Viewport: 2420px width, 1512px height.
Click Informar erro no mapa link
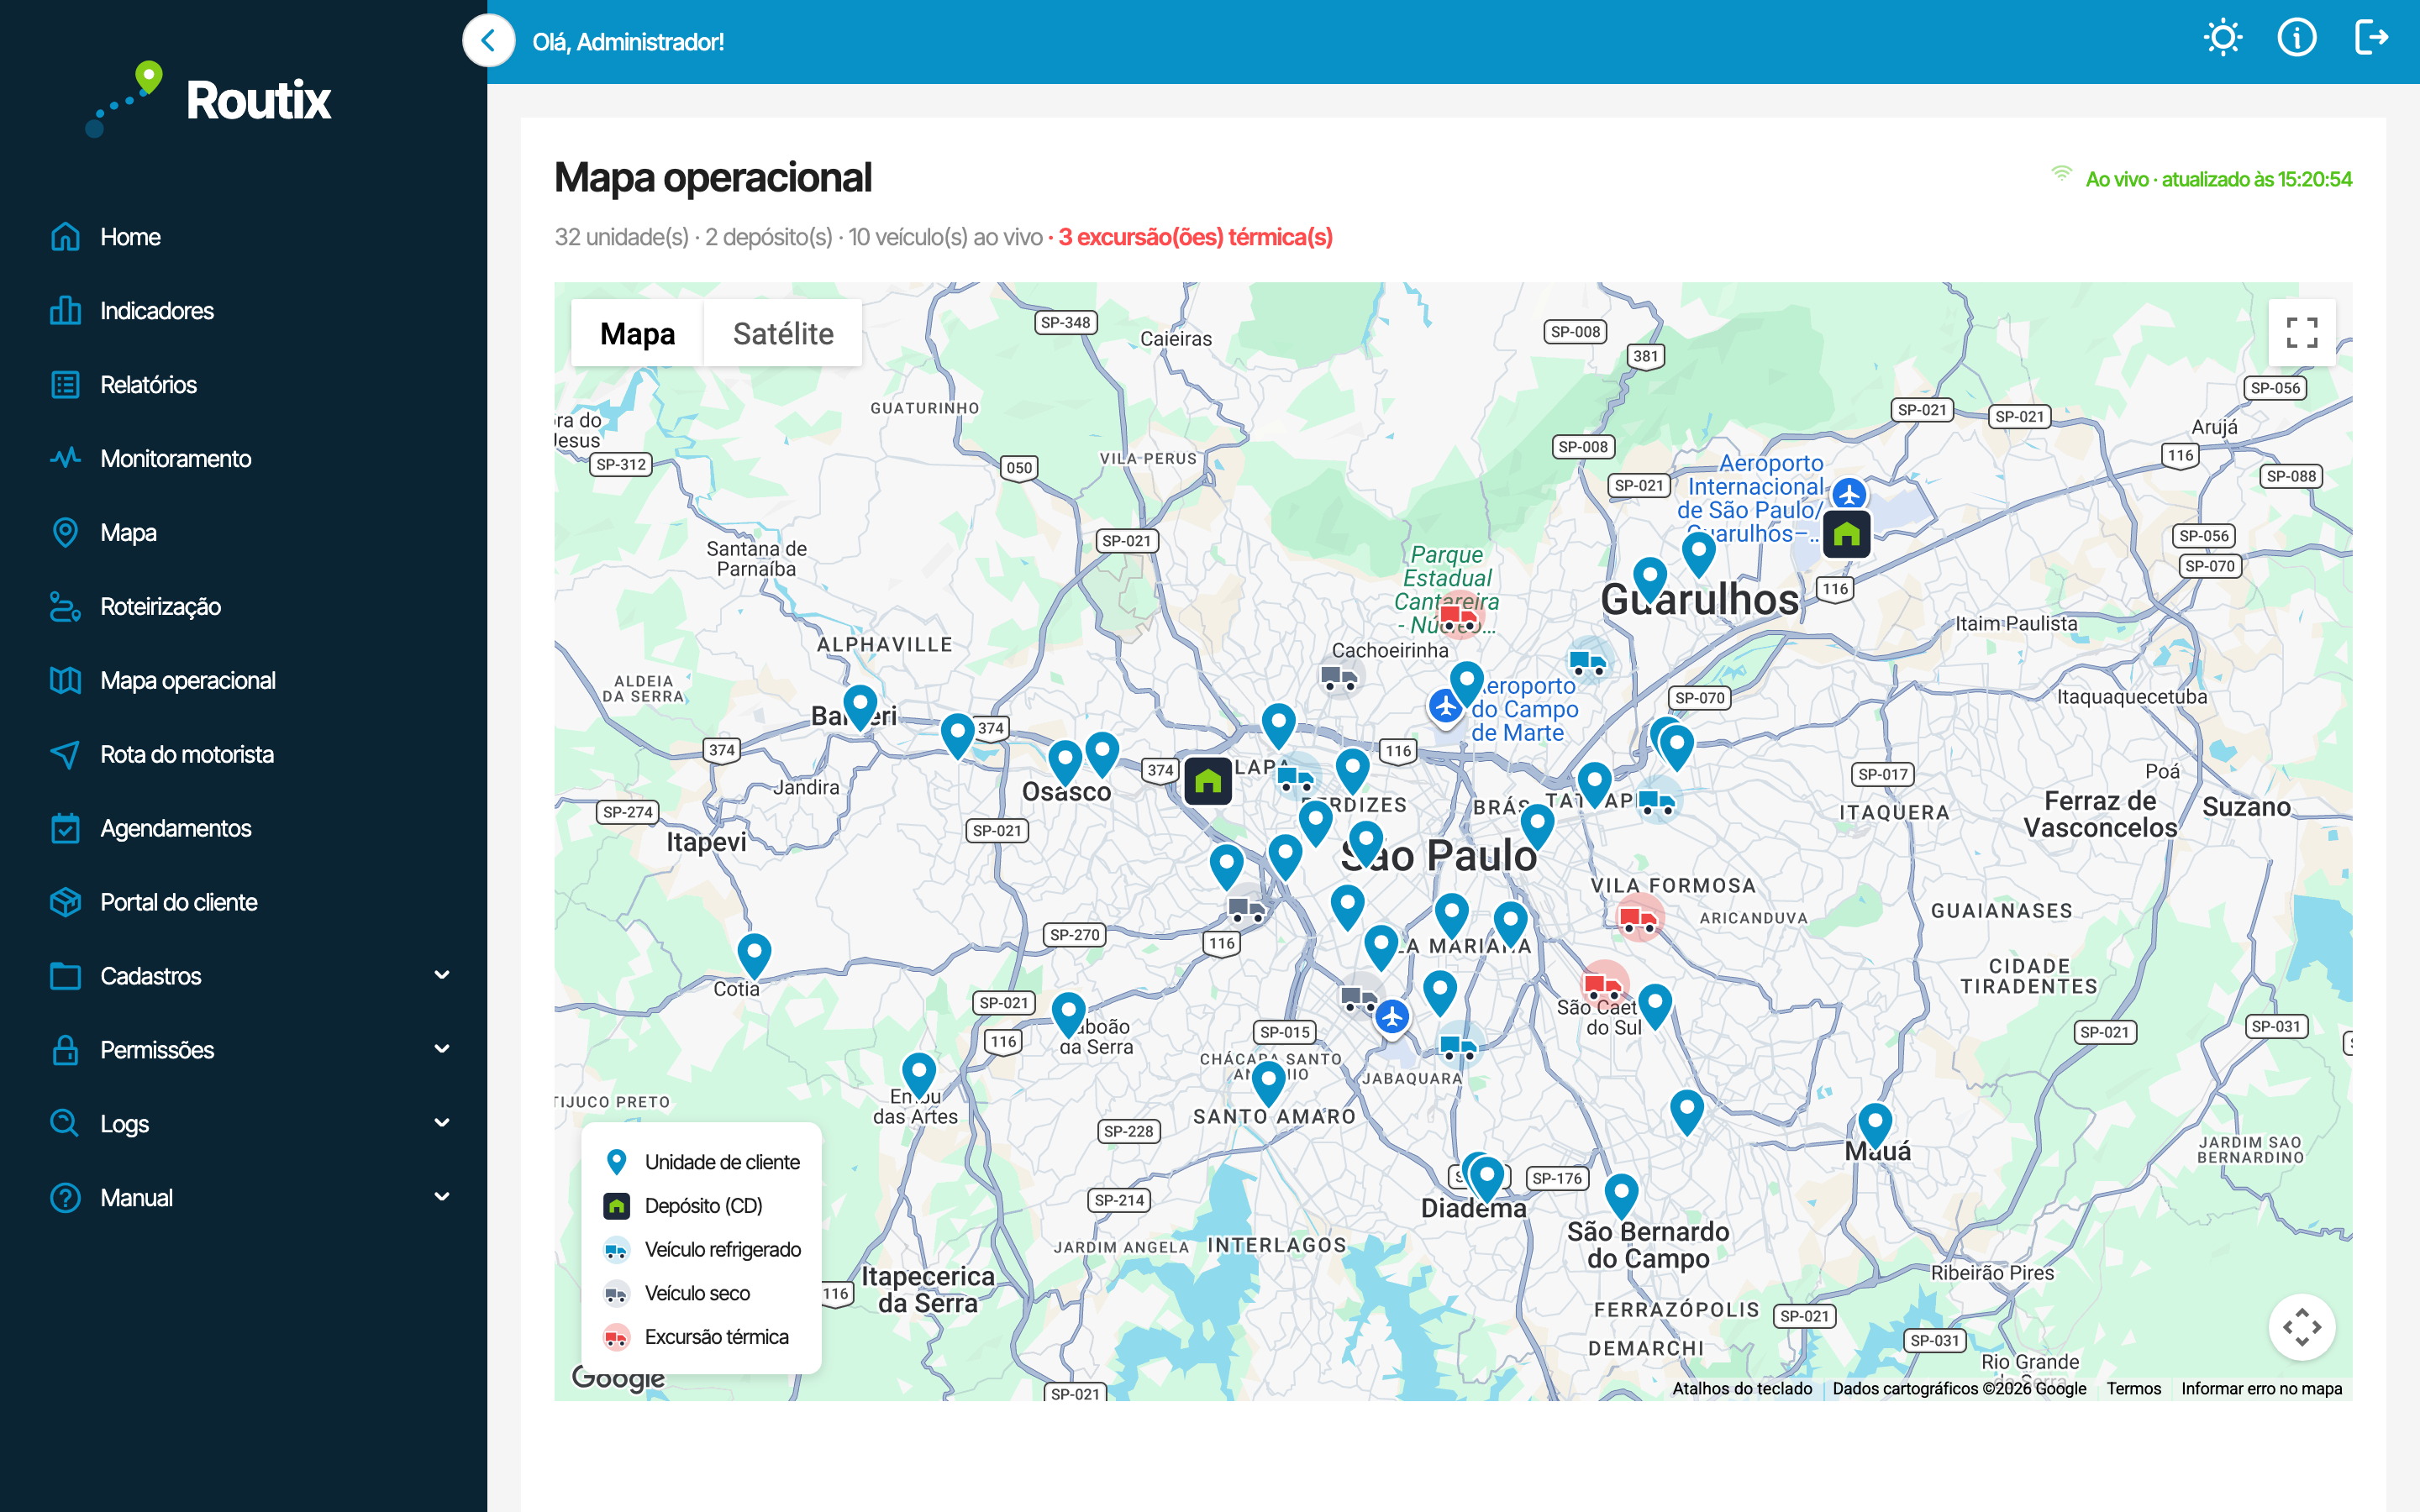pyautogui.click(x=2261, y=1388)
